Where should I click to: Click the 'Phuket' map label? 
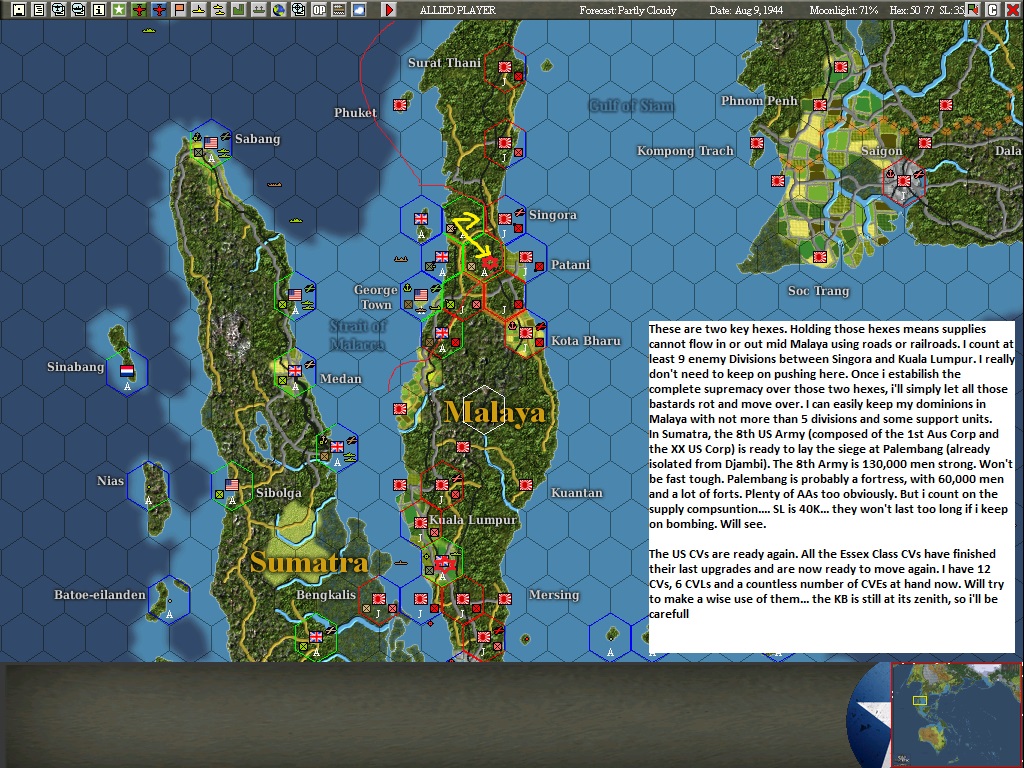(x=355, y=112)
